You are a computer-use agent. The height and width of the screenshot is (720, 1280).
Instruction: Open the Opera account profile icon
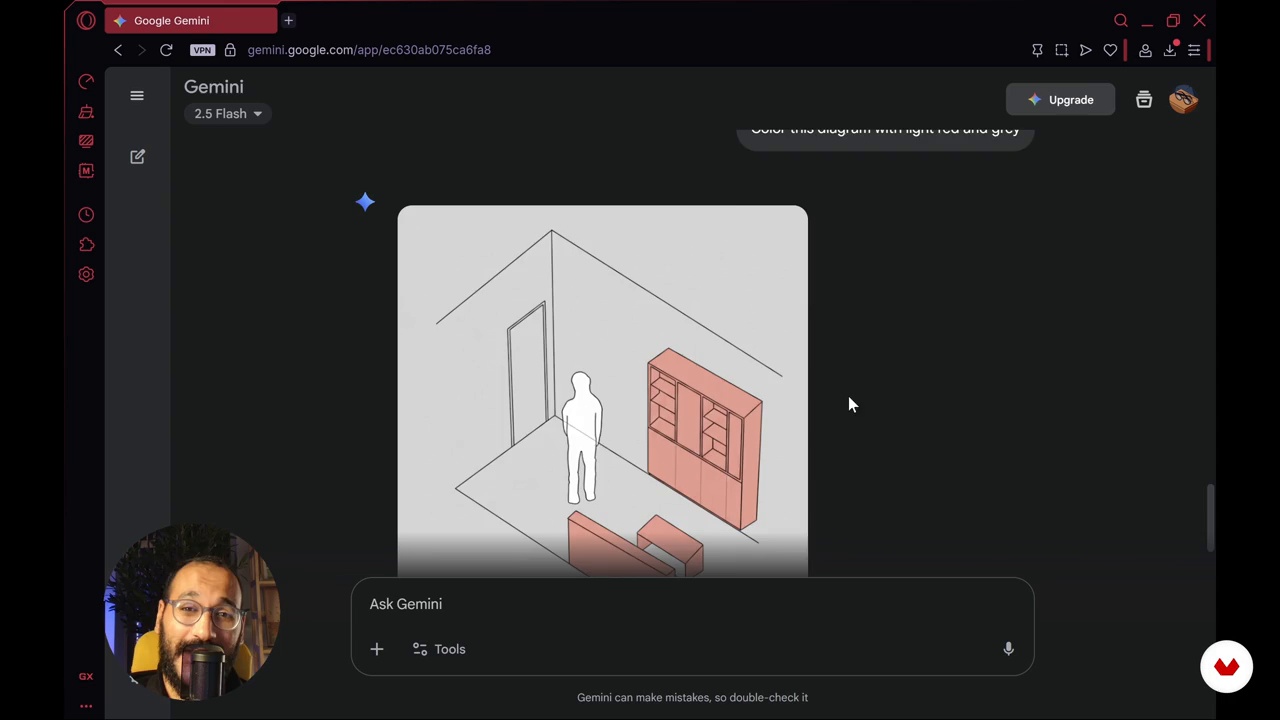tap(1145, 50)
